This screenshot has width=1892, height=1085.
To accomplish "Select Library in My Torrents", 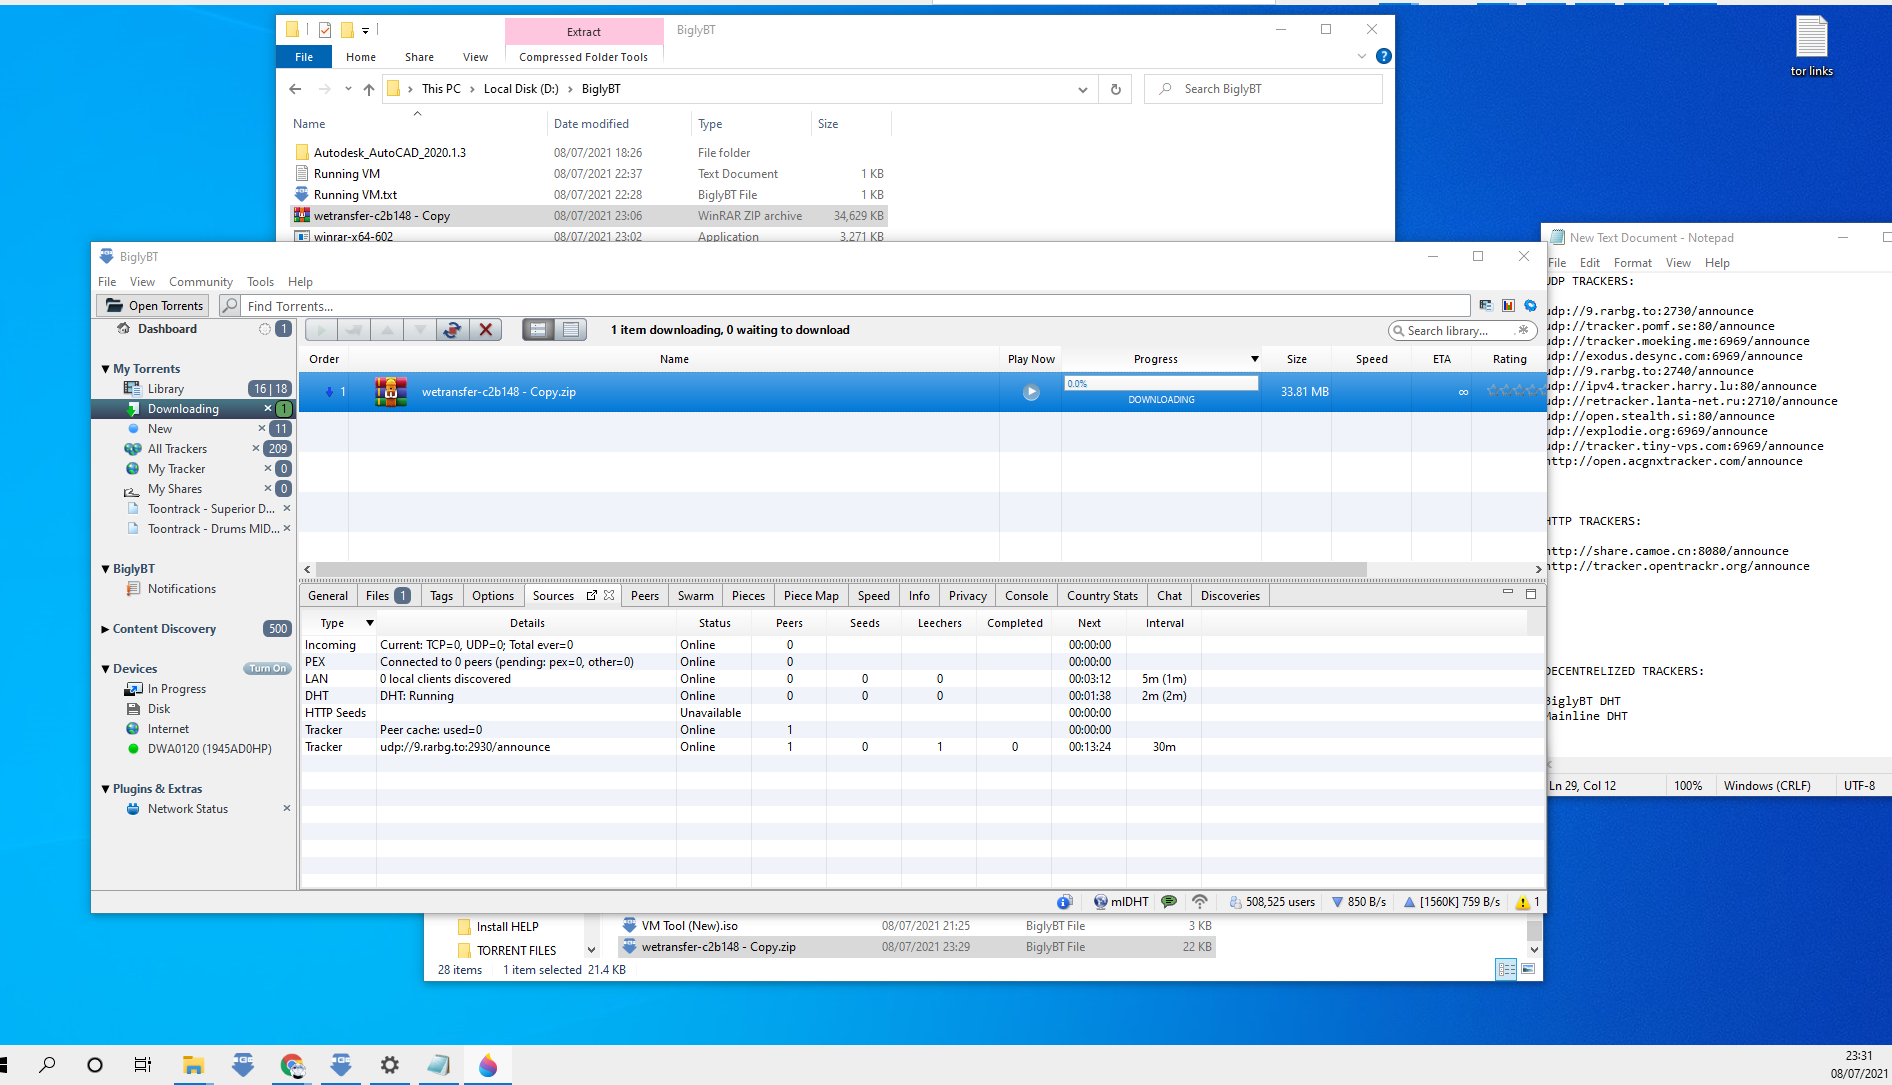I will [166, 389].
